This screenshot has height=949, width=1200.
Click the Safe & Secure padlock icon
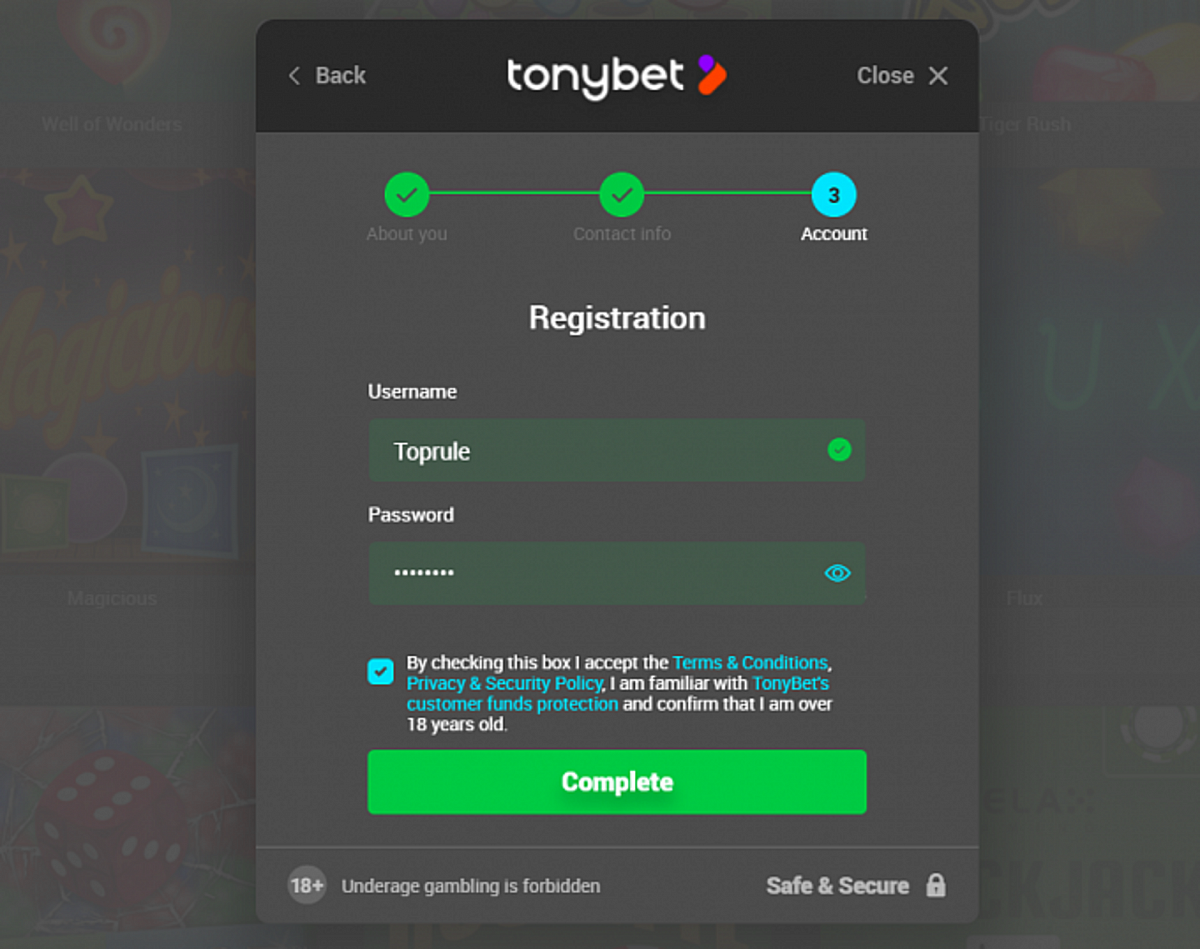(936, 885)
